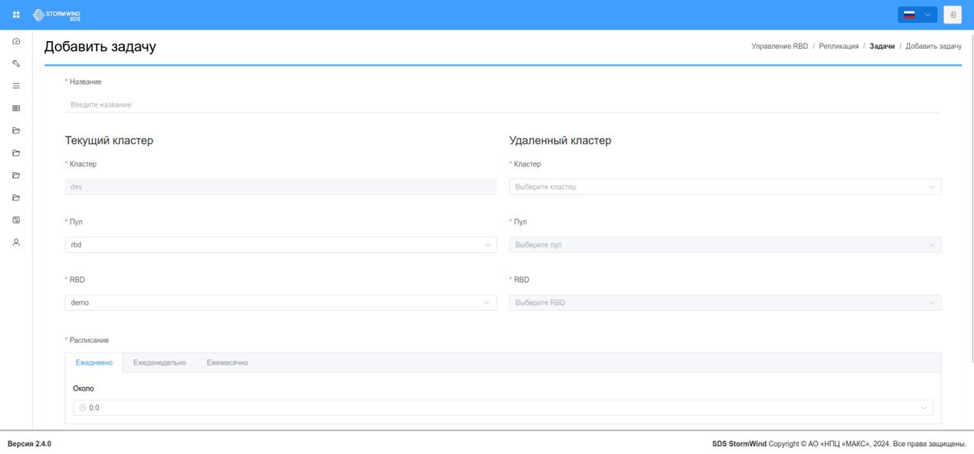Viewport: 974px width, 454px height.
Task: Open the table columns sidebar icon
Action: click(x=16, y=108)
